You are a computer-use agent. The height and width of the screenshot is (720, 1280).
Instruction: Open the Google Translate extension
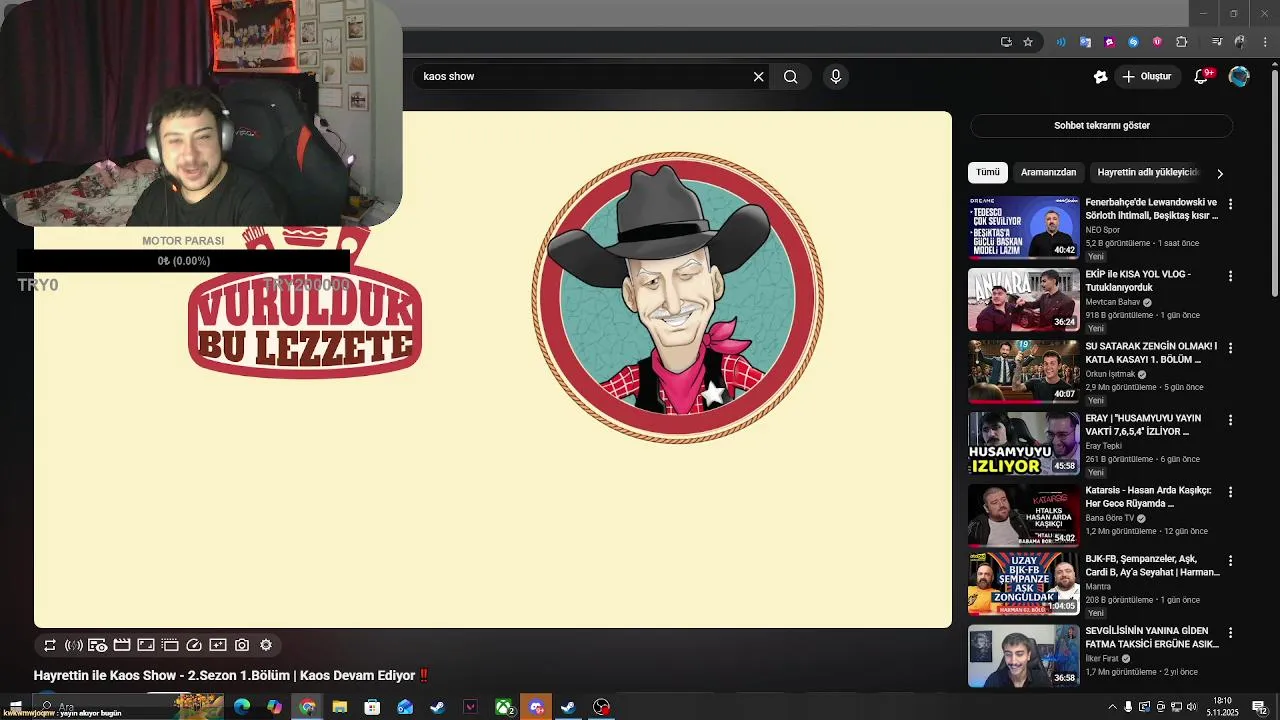coord(1085,42)
